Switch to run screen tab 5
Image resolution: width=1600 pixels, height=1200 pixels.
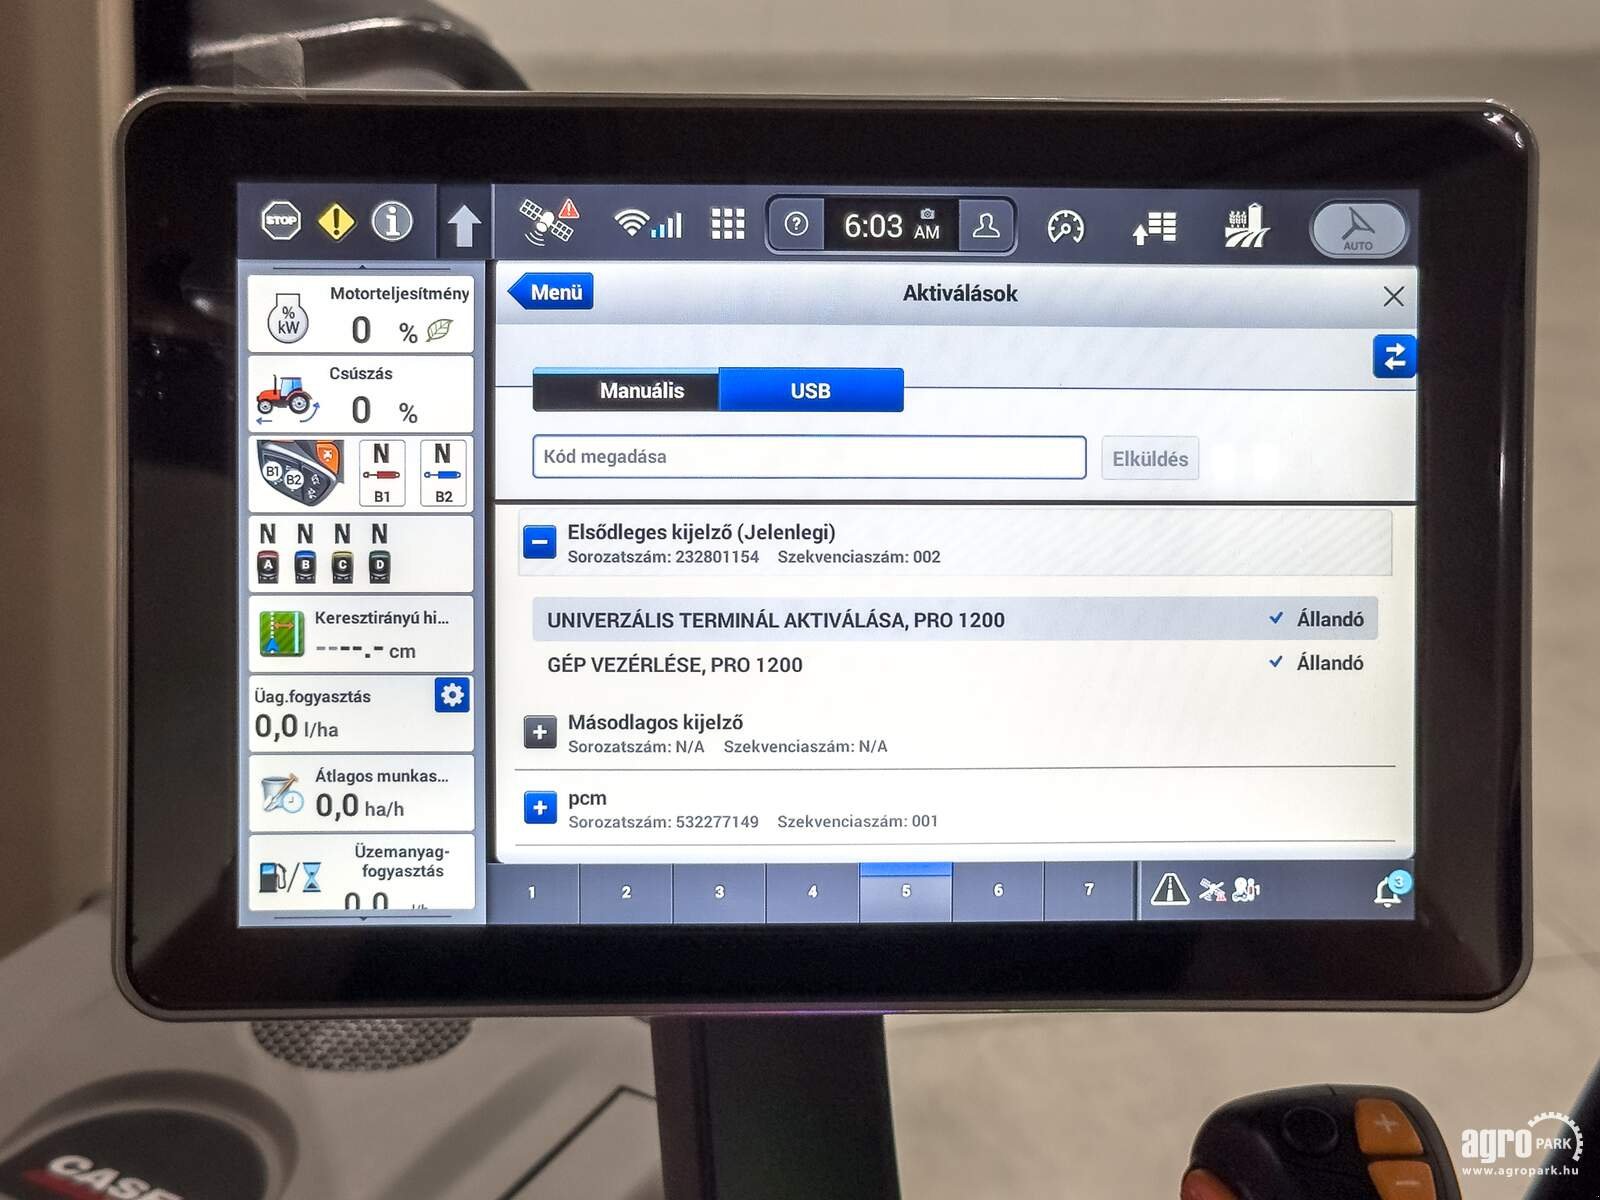(906, 891)
